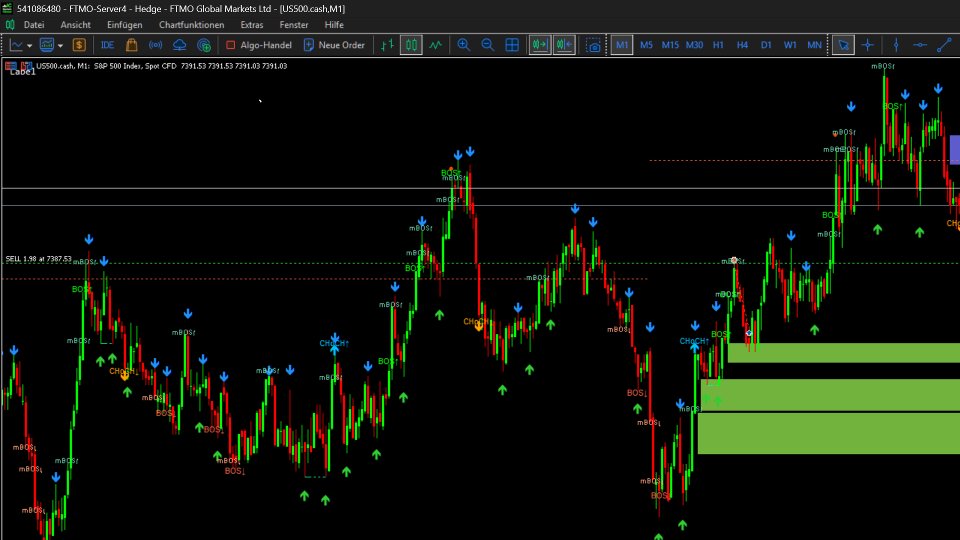960x540 pixels.
Task: Take a chart screenshot with camera icon
Action: [x=593, y=45]
